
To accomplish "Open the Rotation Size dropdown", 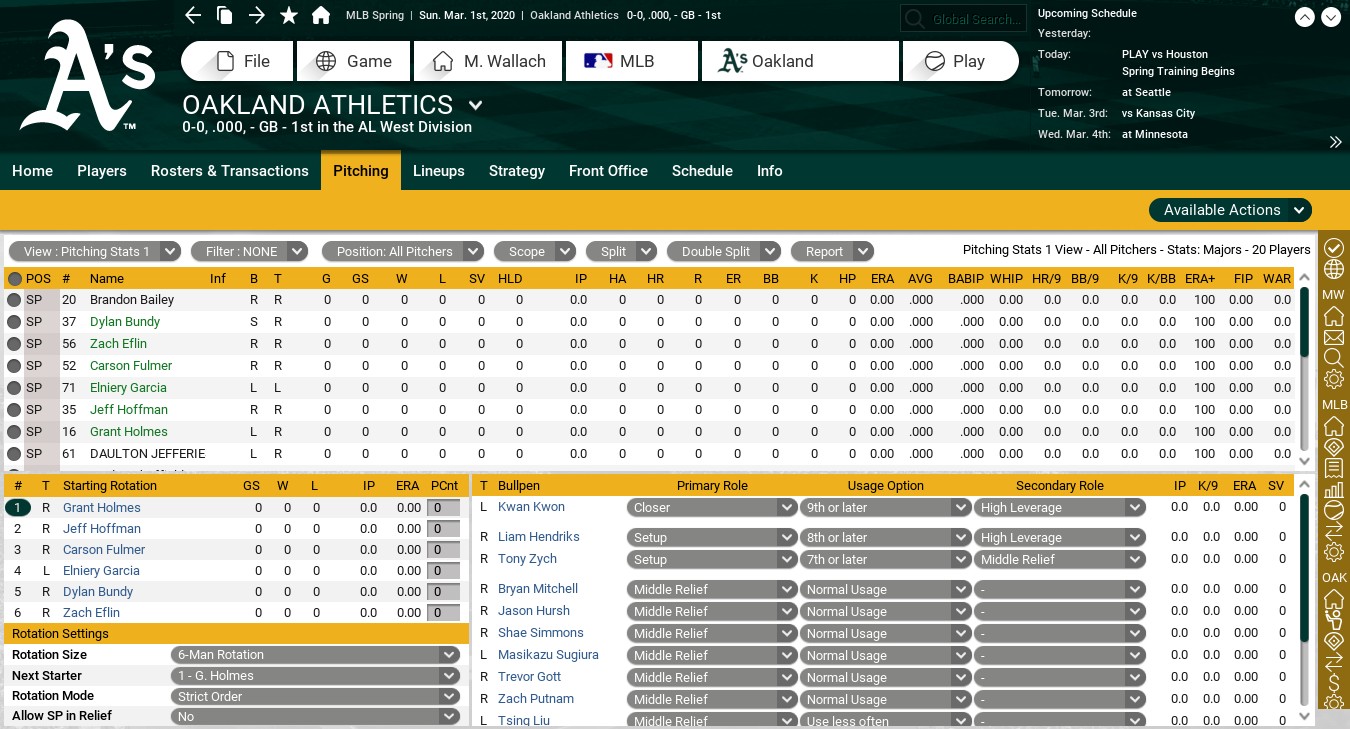I will (315, 655).
